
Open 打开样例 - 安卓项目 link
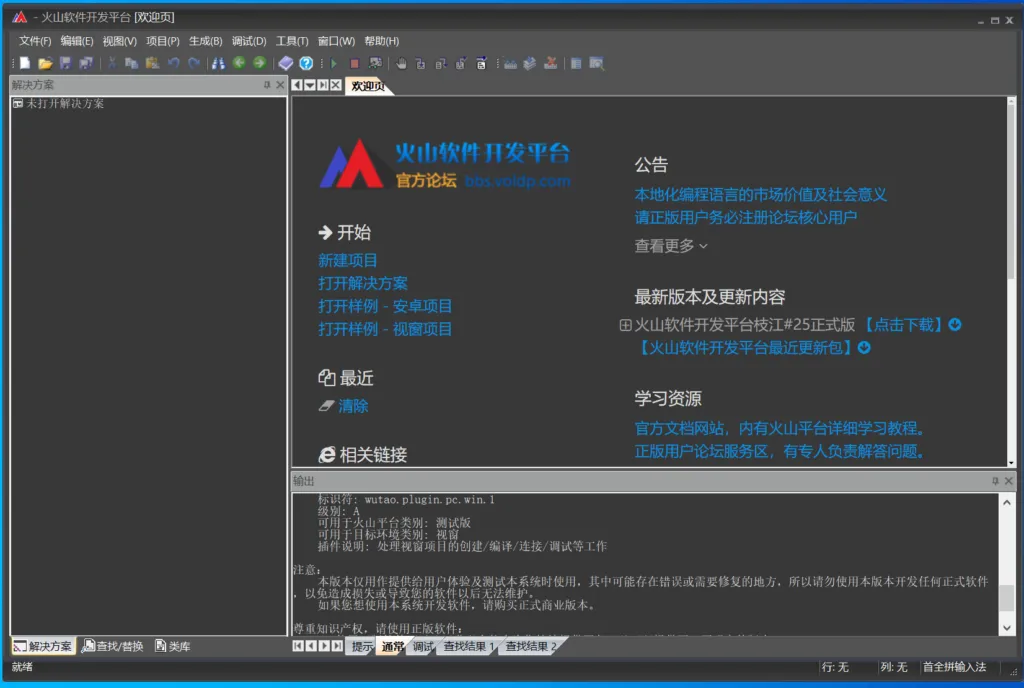(x=385, y=306)
